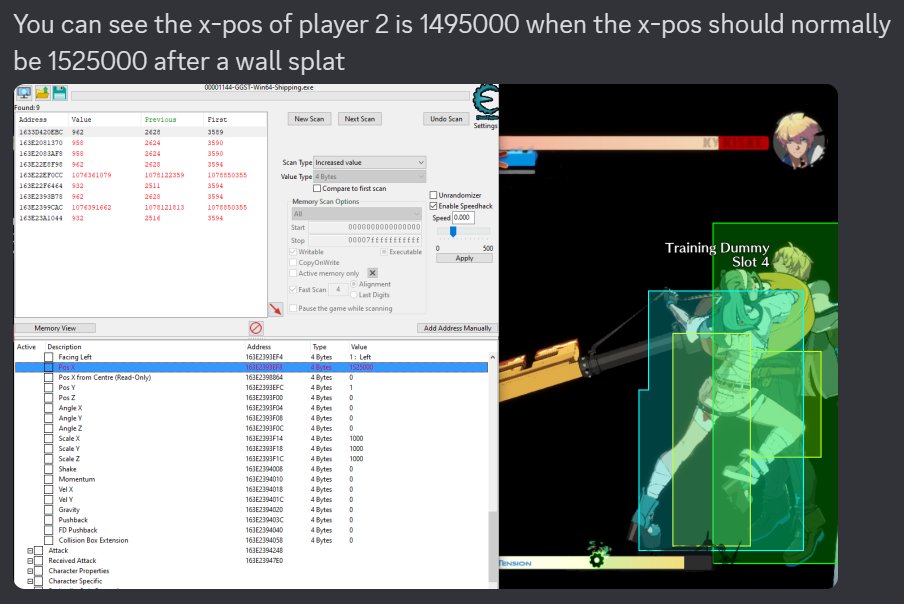This screenshot has height=604, width=904.
Task: Click the First column header
Action: 235,119
